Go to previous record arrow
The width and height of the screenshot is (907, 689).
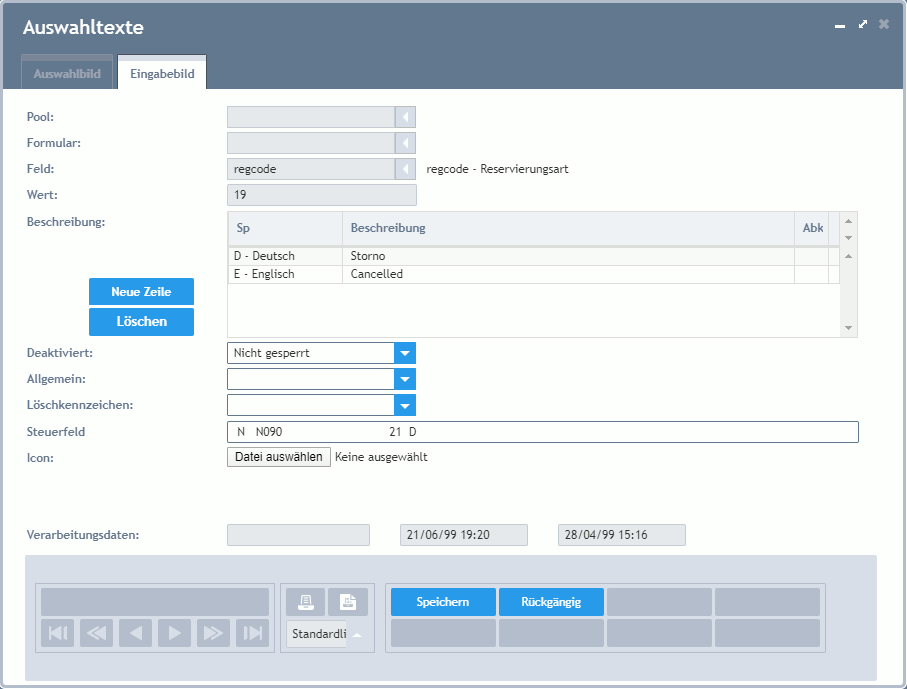(x=135, y=633)
